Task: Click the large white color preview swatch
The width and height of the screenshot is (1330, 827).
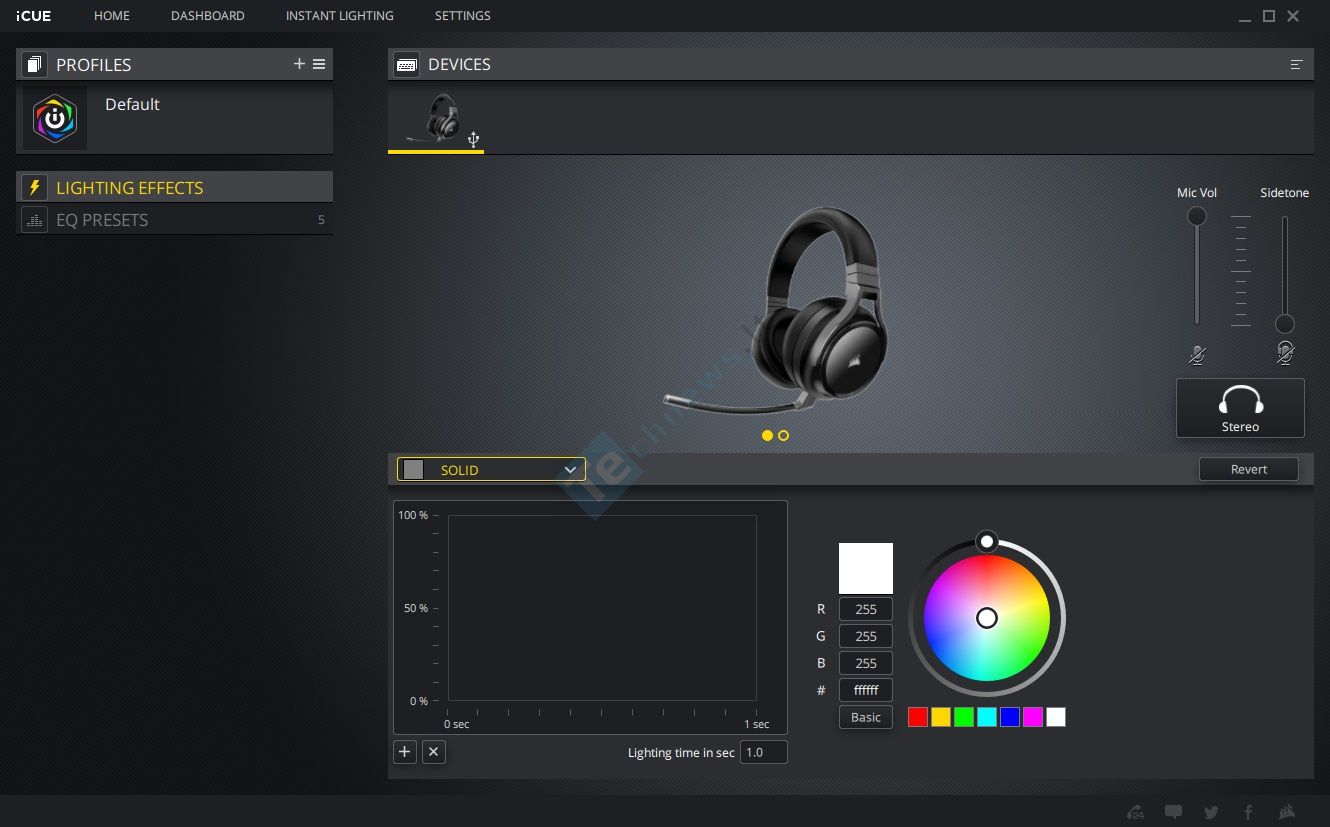Action: [866, 568]
